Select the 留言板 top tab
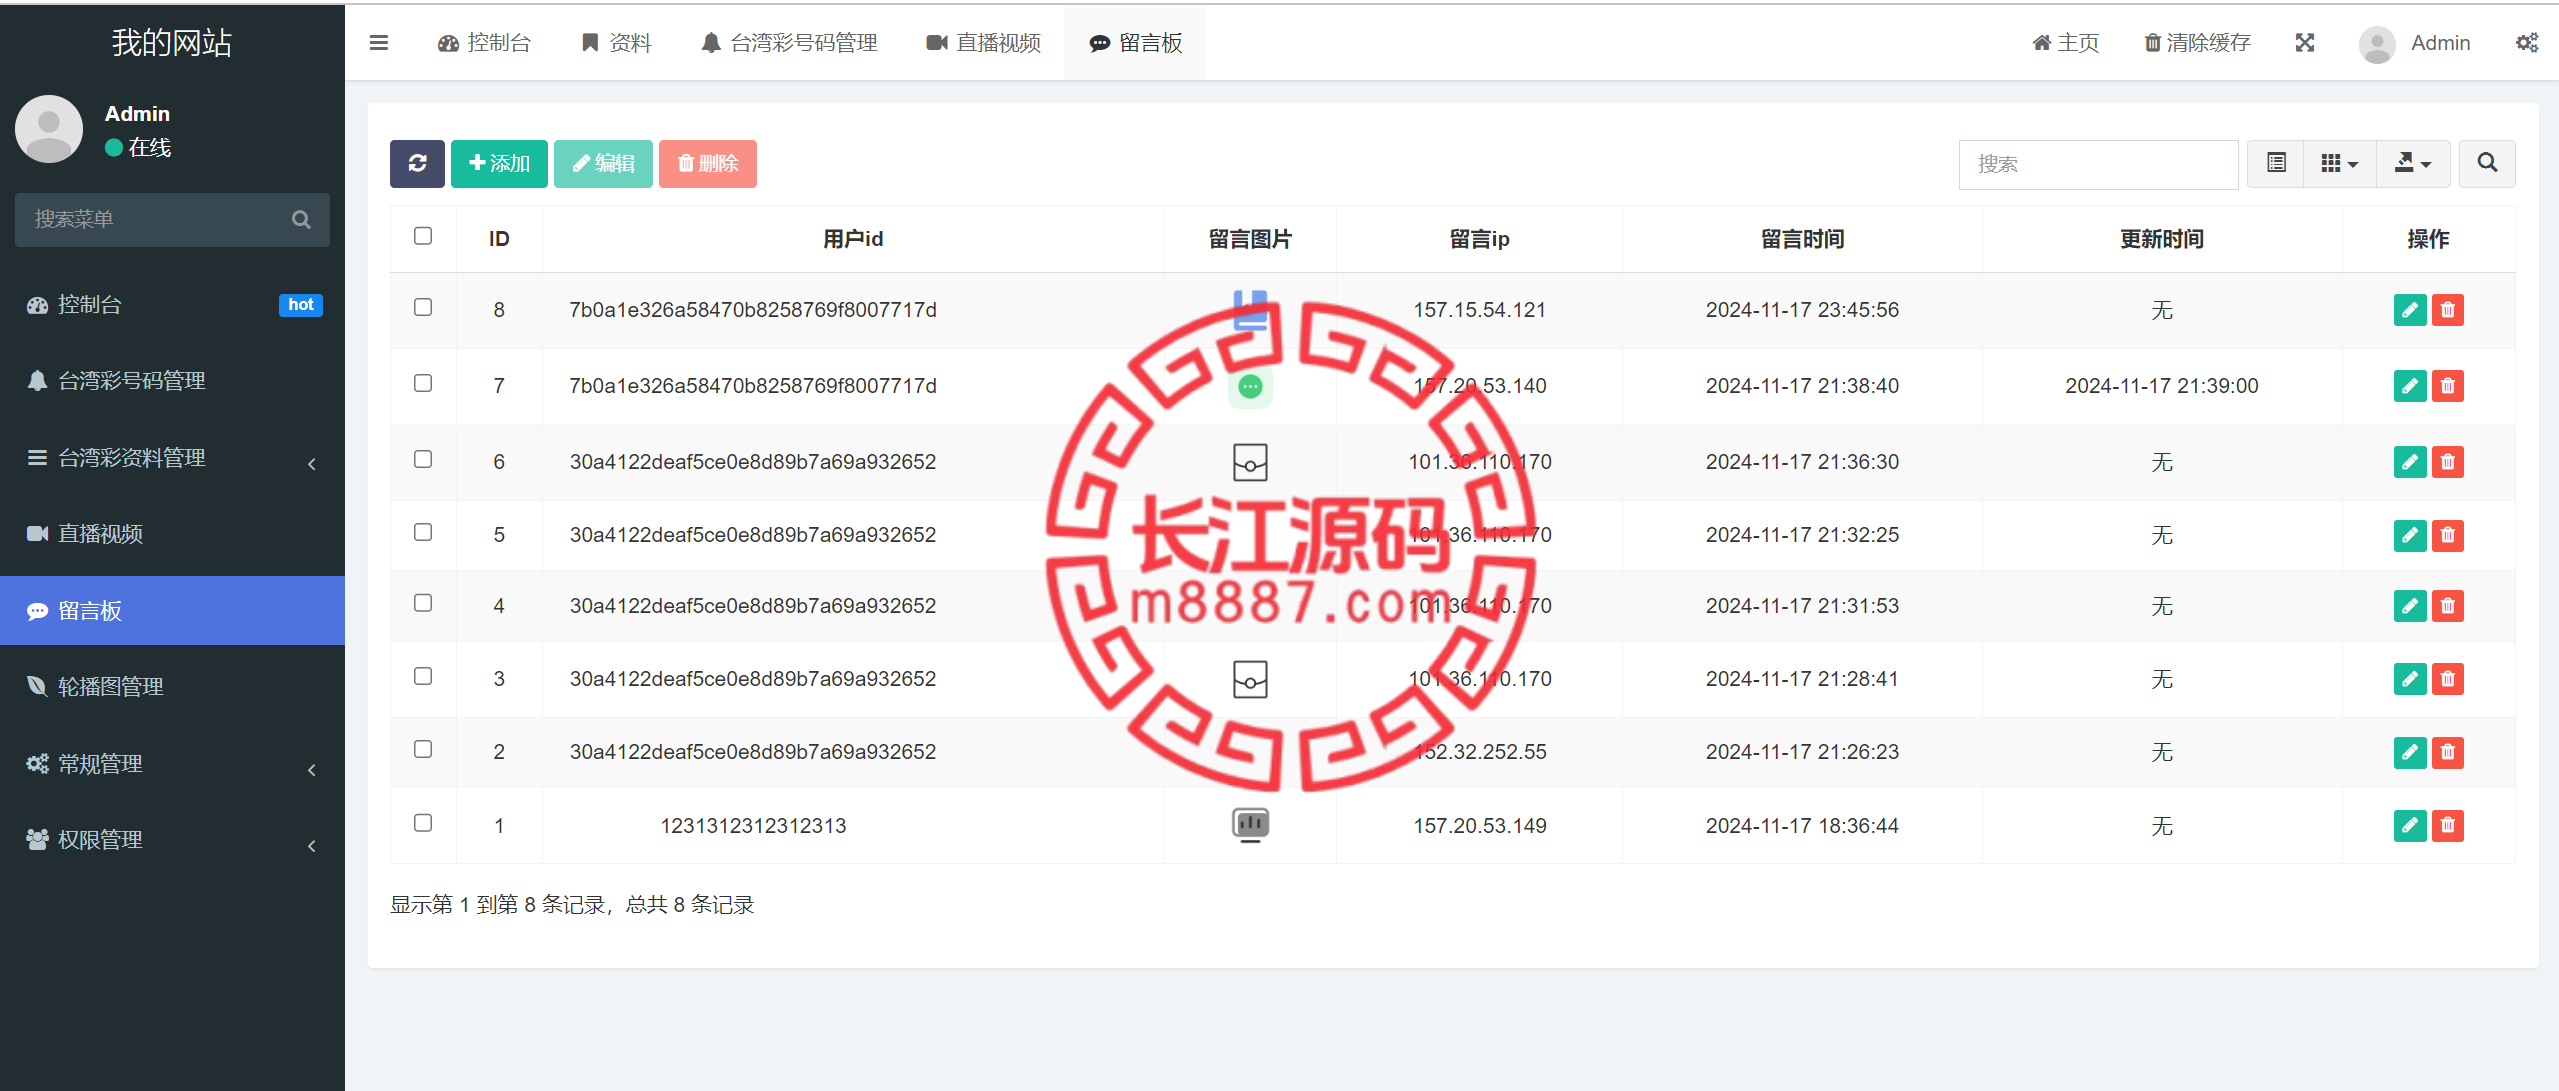The image size is (2559, 1091). tap(1136, 43)
